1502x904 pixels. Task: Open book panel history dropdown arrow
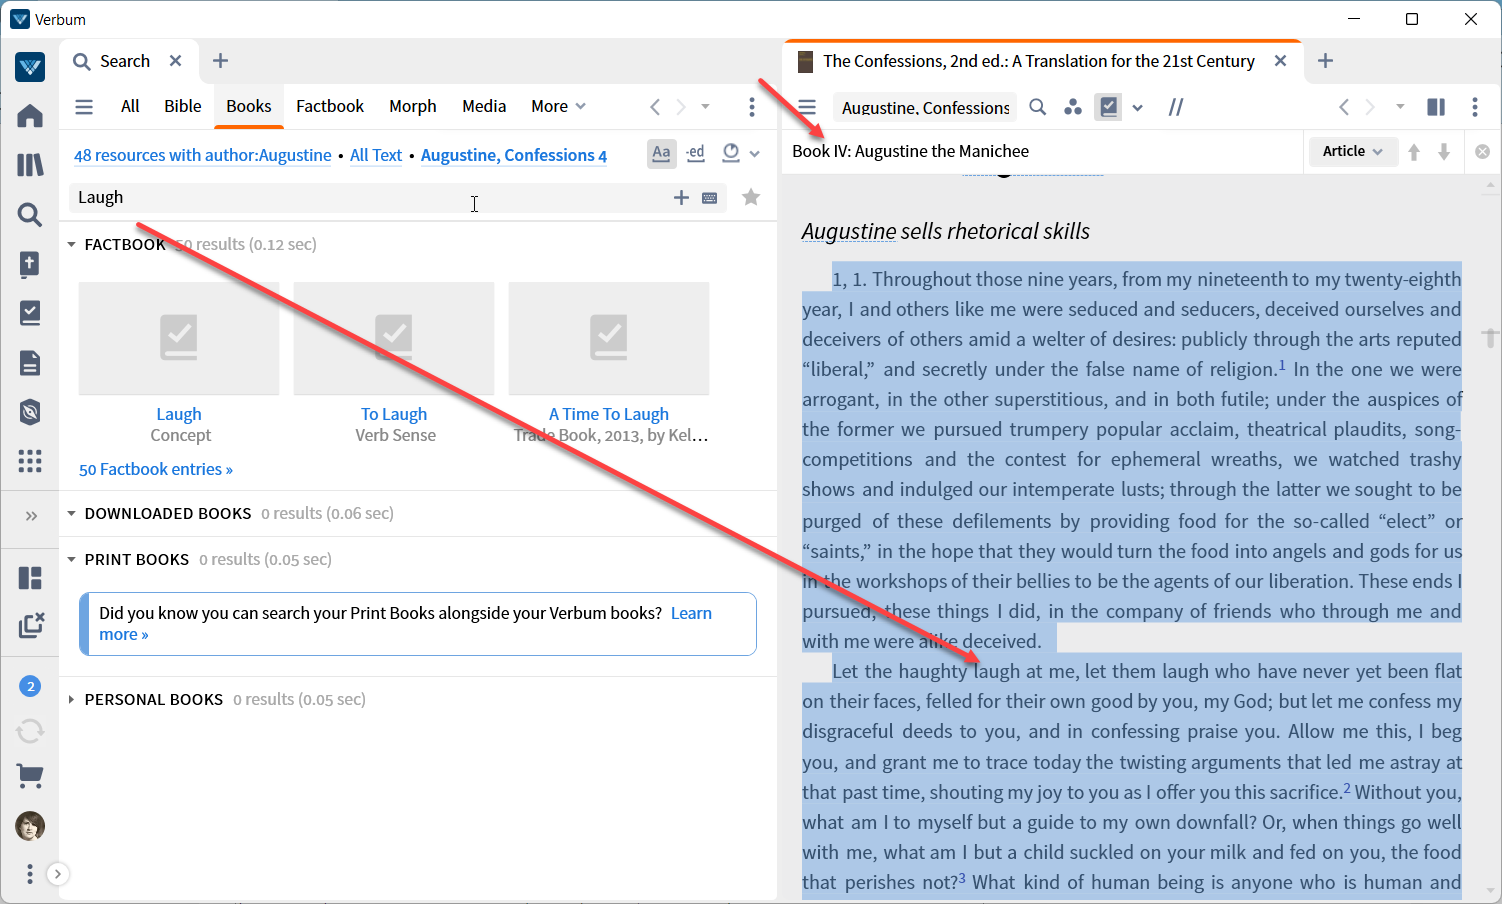tap(1400, 106)
